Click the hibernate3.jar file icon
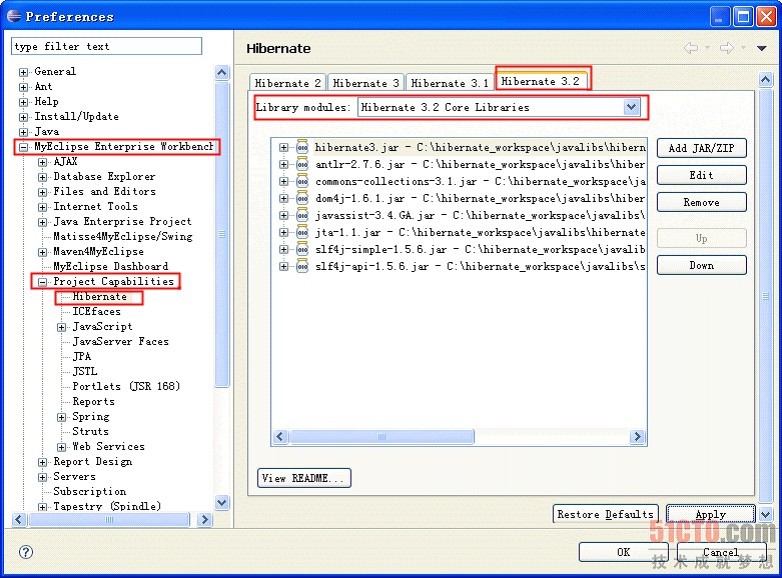Image resolution: width=782 pixels, height=578 pixels. click(302, 147)
